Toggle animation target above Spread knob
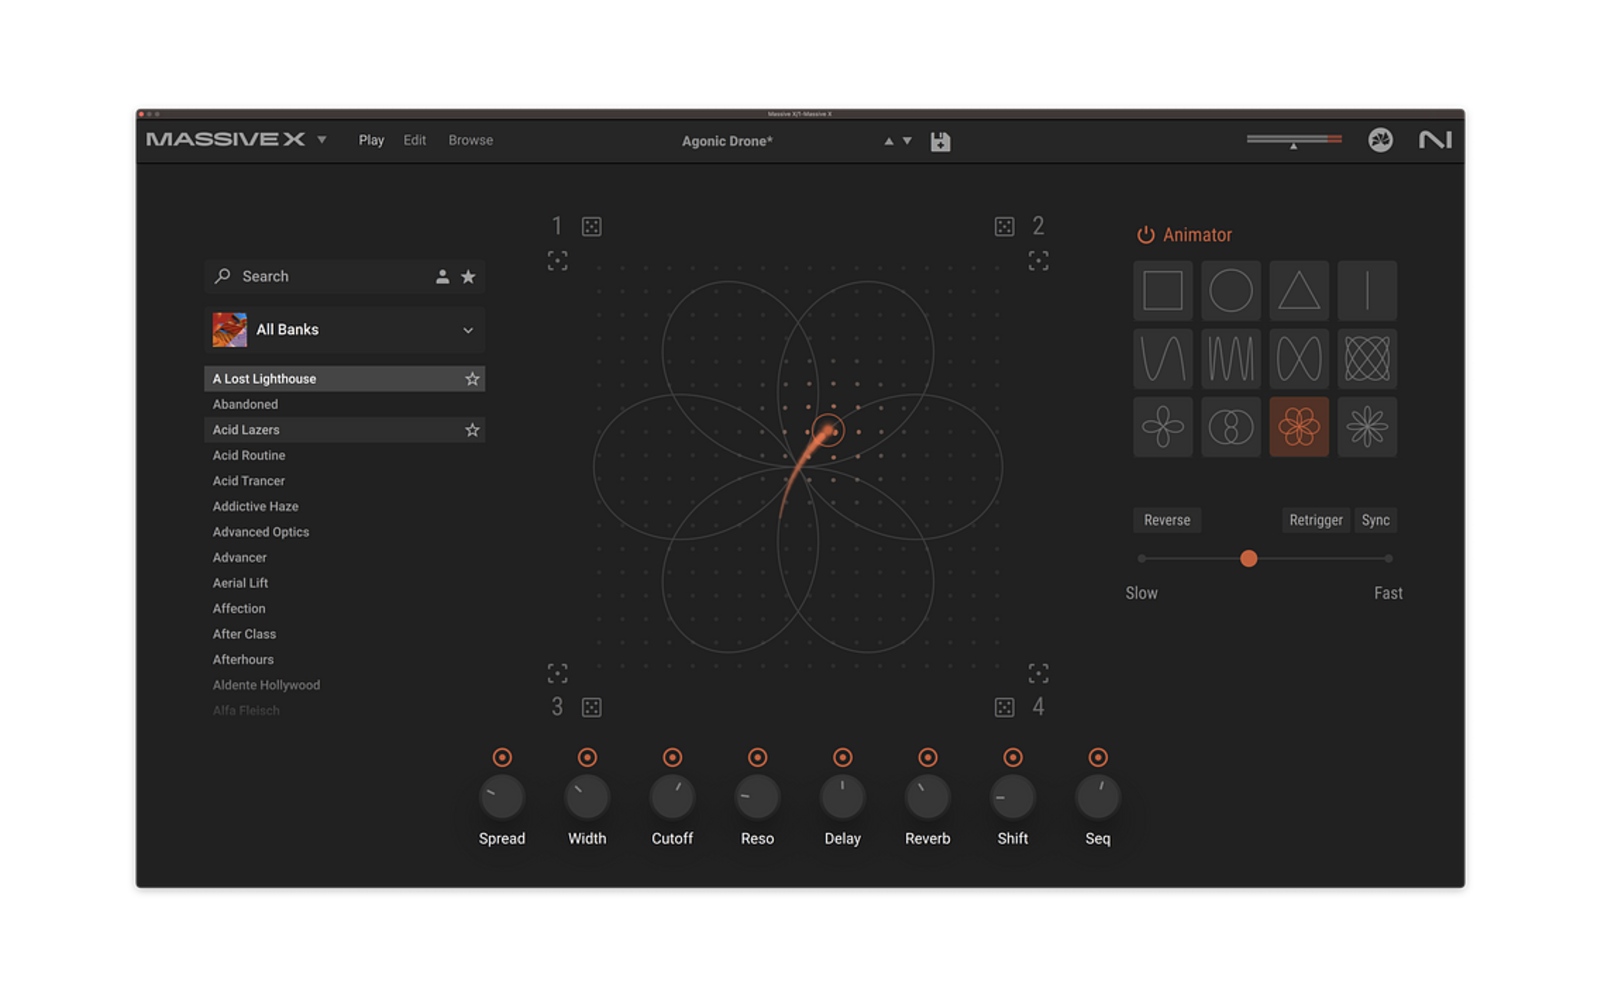The image size is (1600, 1000). pyautogui.click(x=502, y=758)
